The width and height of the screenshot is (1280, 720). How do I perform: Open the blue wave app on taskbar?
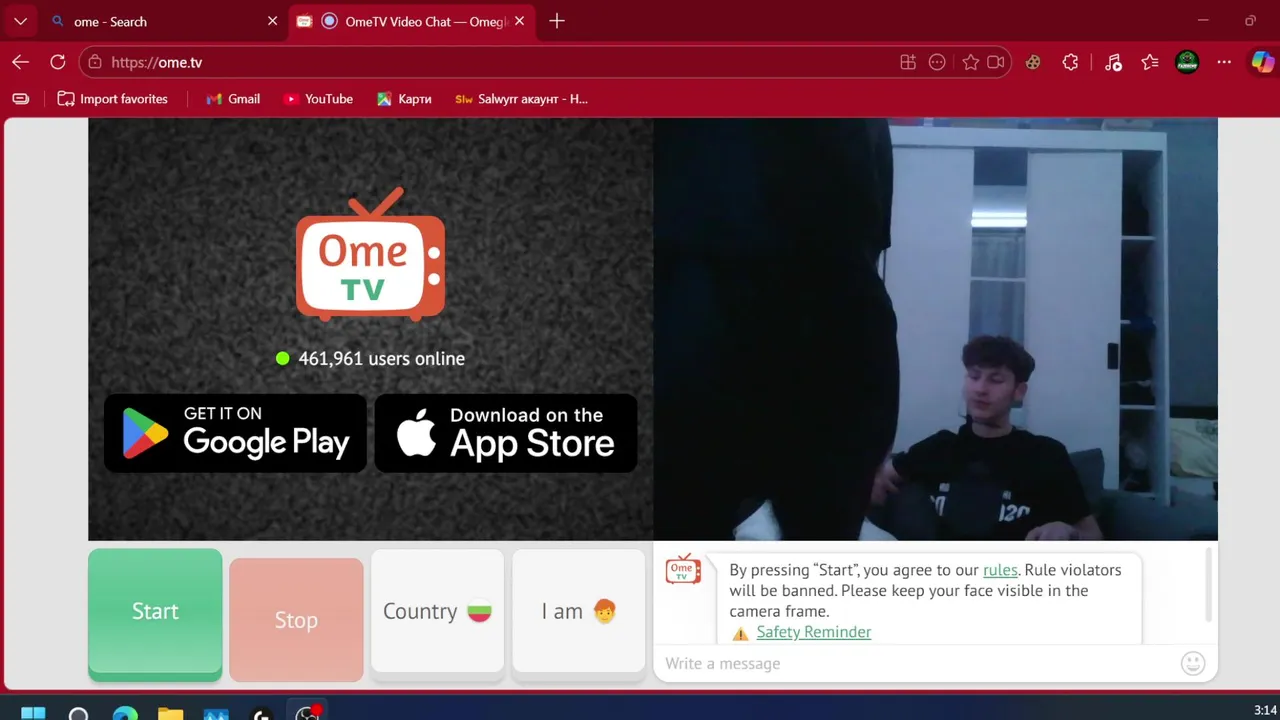coord(216,713)
